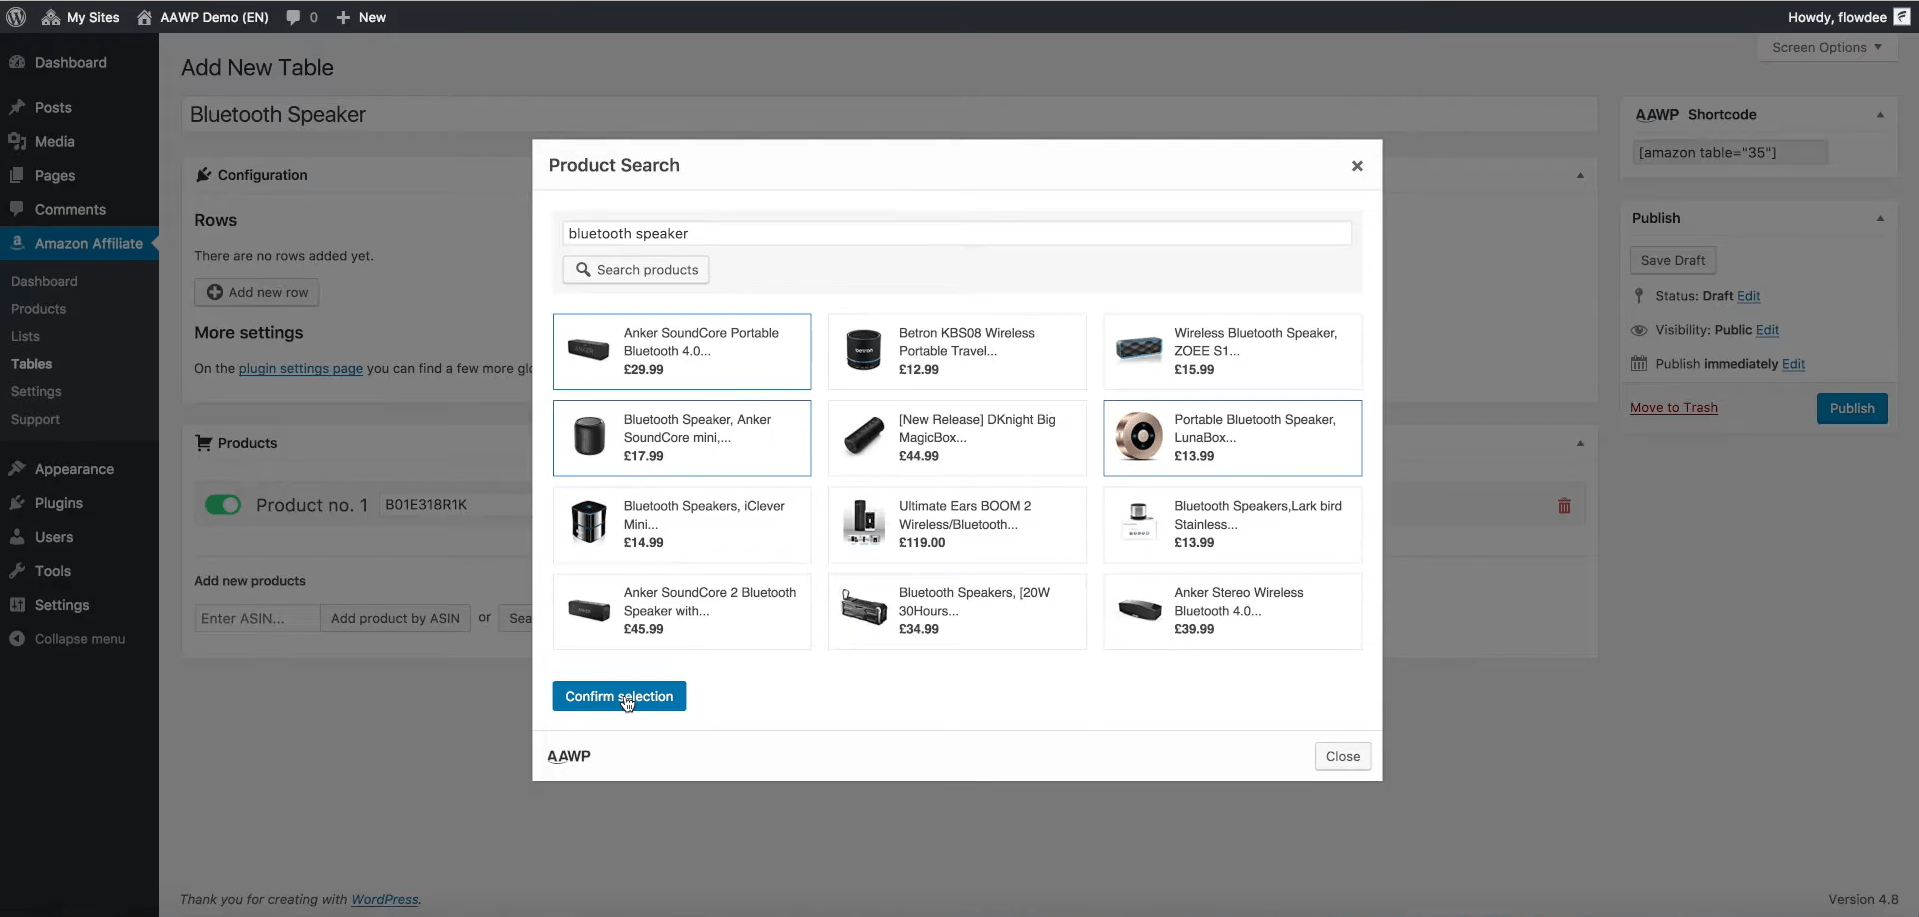This screenshot has width=1919, height=917.
Task: Select Anker SoundCore 2 Bluetooth Speaker product
Action: [x=682, y=611]
